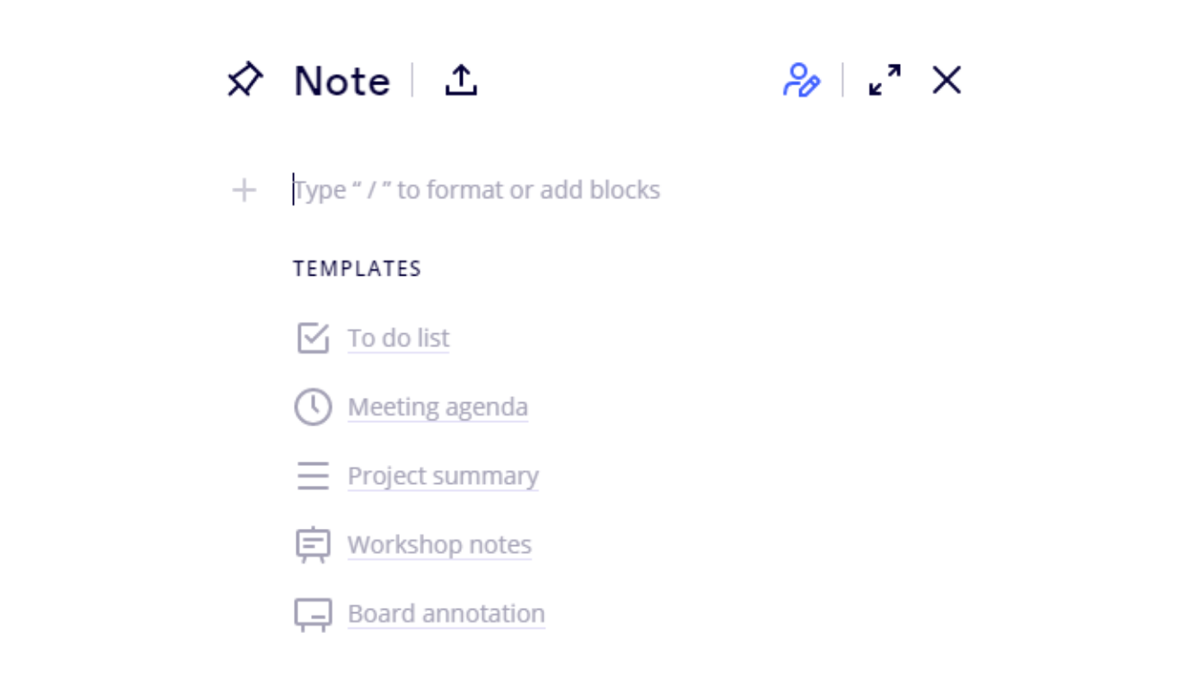The image size is (1200, 697).
Task: Click the To do list checkbox icon
Action: pos(313,338)
